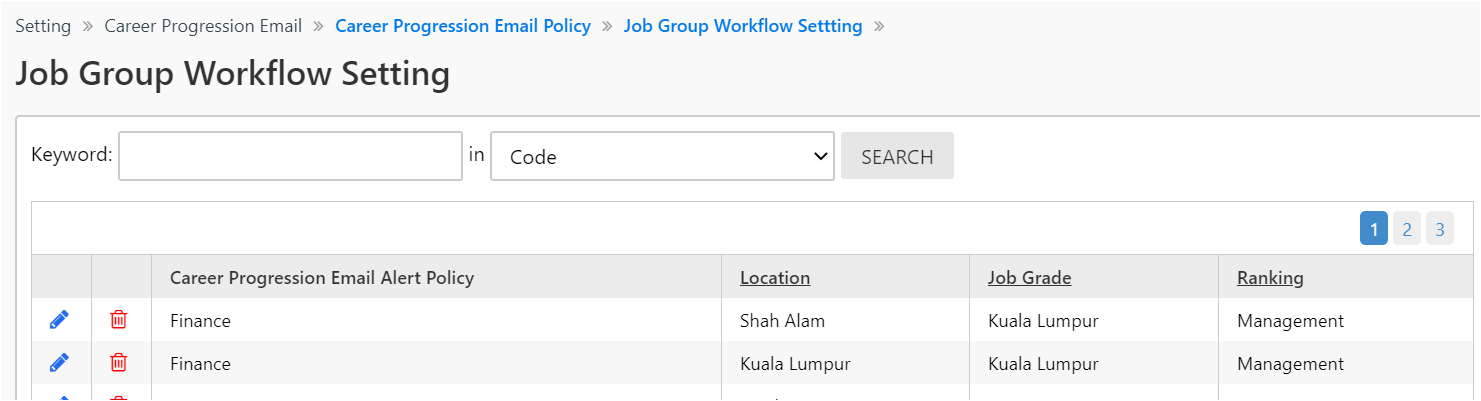The width and height of the screenshot is (1481, 401).
Task: Open Job Group Workflow Settting breadcrumb
Action: pos(743,26)
